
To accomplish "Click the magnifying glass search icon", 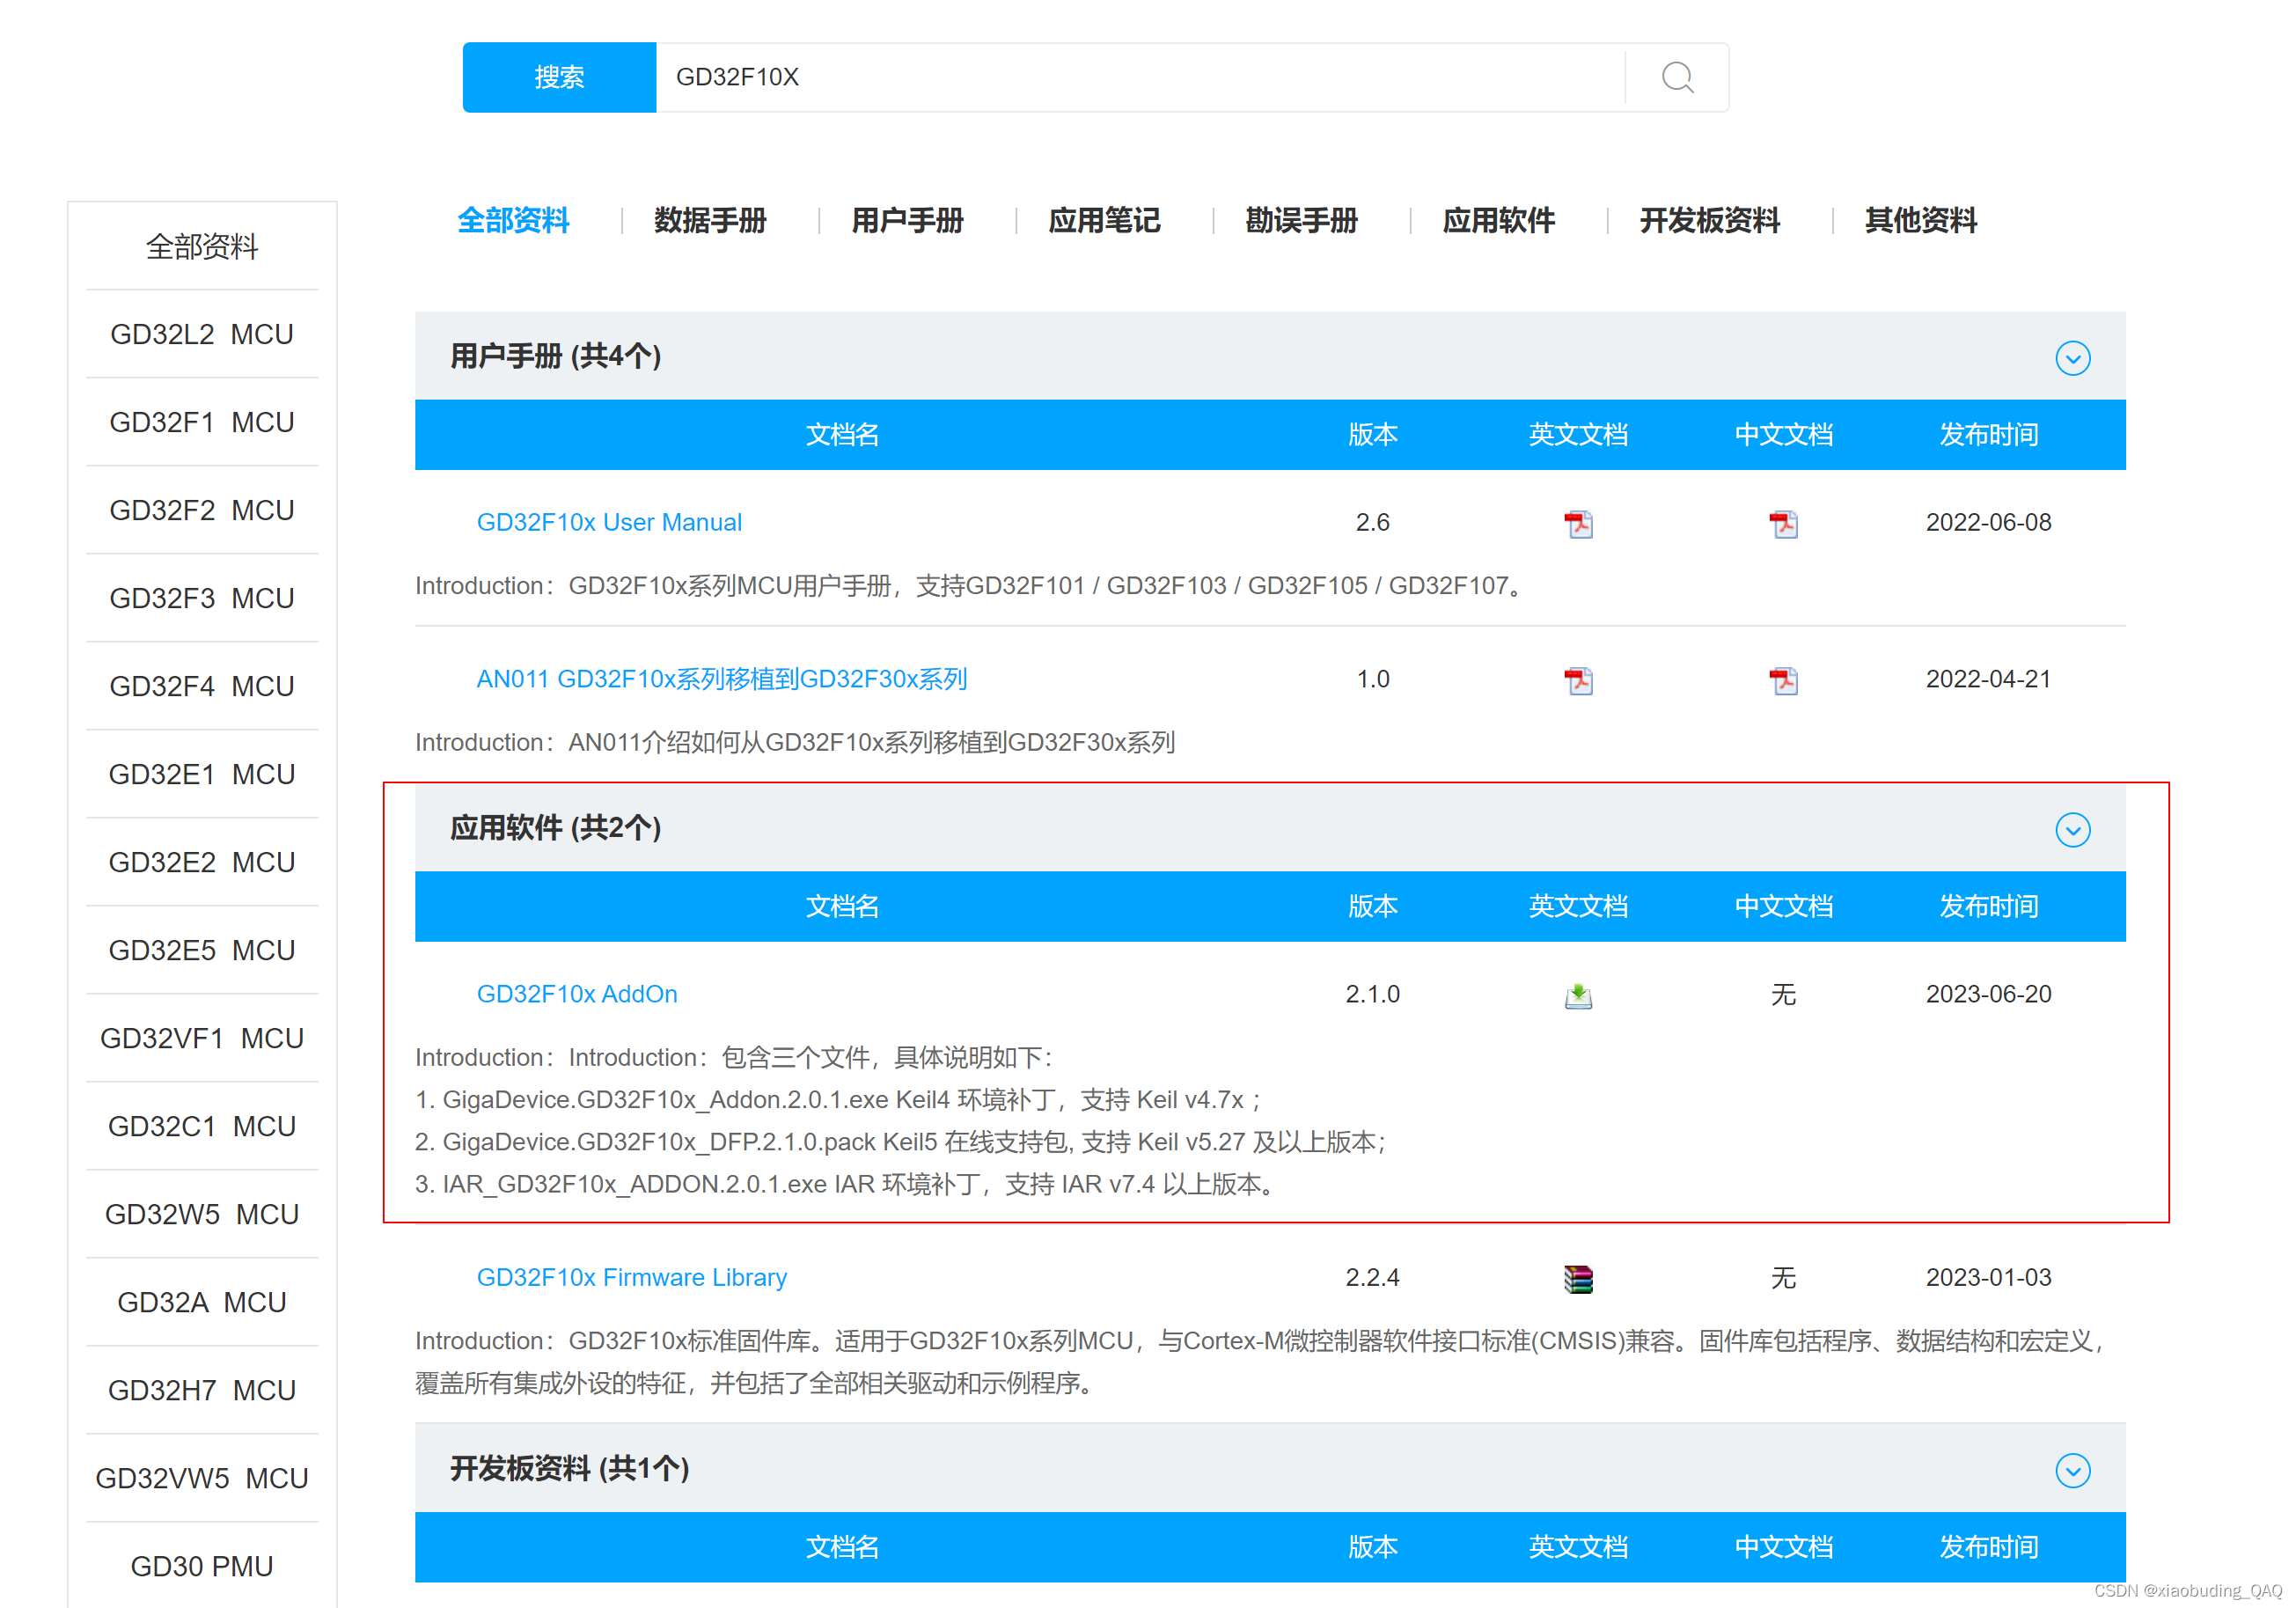I will click(1677, 77).
